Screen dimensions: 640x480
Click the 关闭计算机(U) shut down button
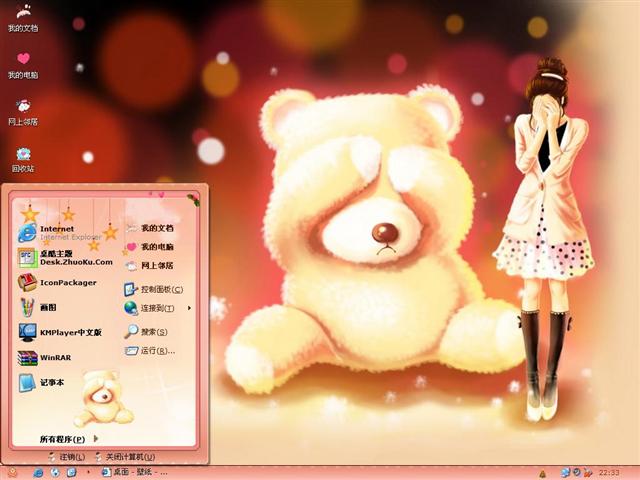[x=124, y=457]
